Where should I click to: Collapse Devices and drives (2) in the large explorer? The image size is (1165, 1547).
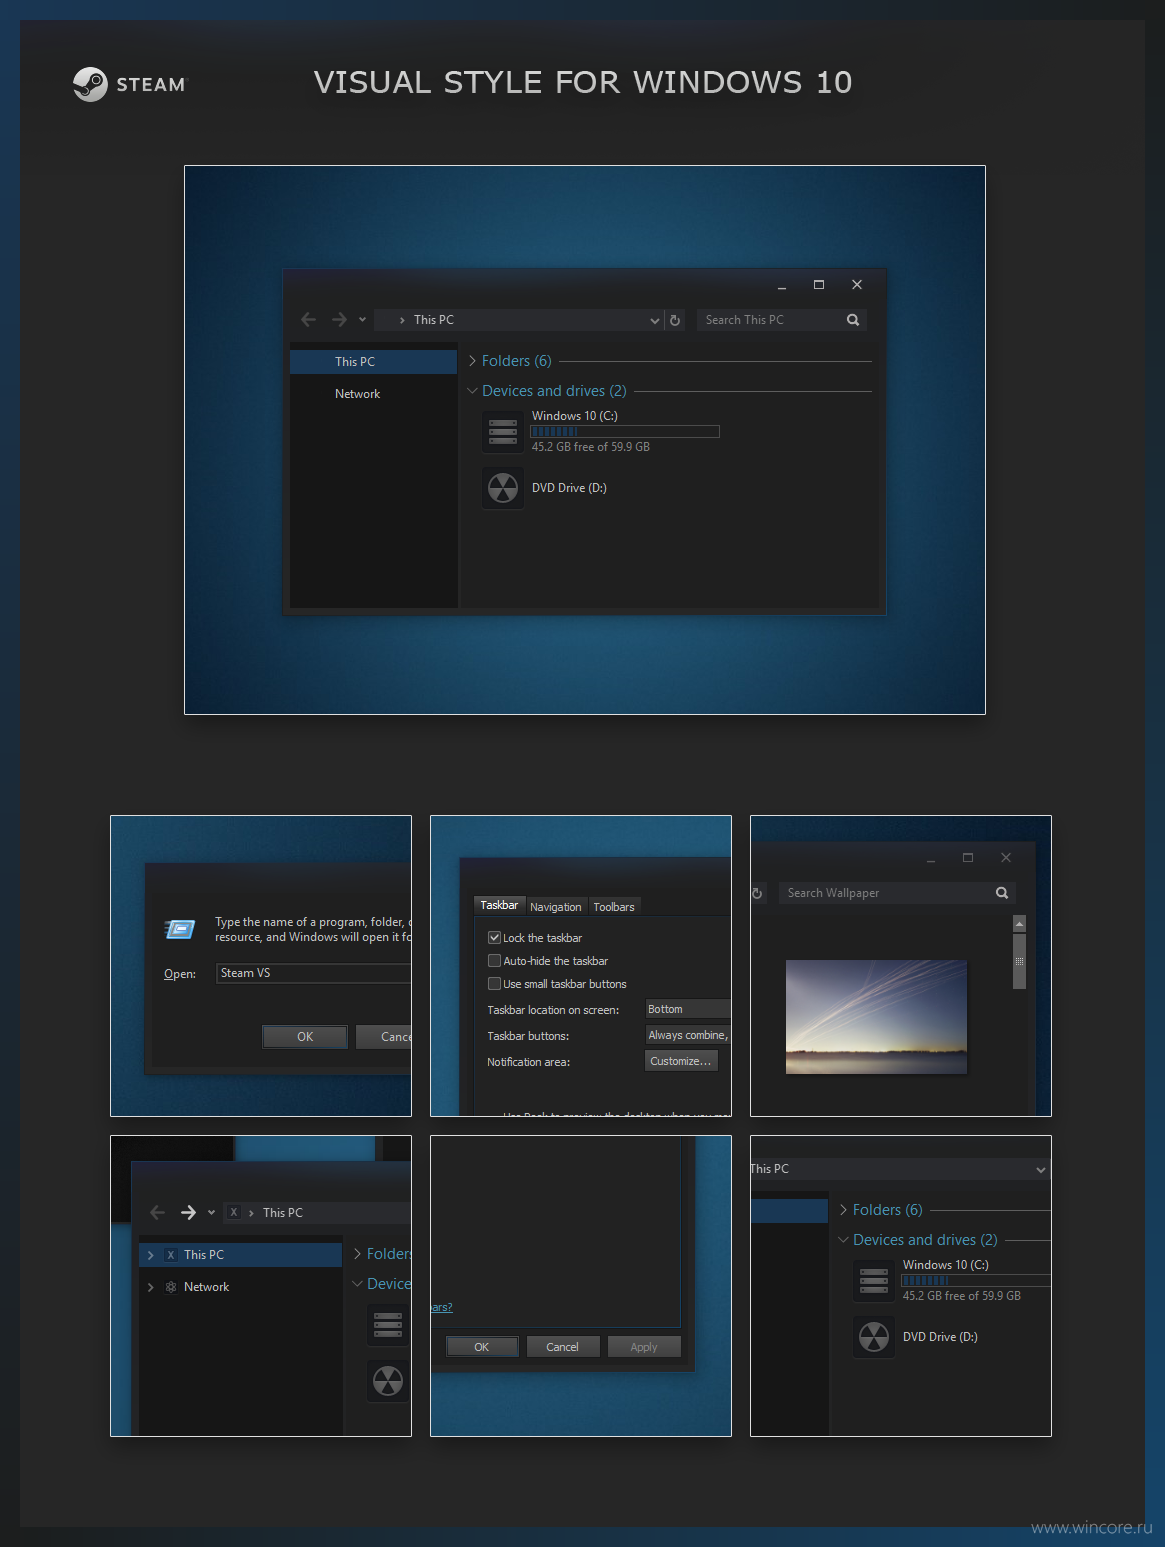pos(472,391)
